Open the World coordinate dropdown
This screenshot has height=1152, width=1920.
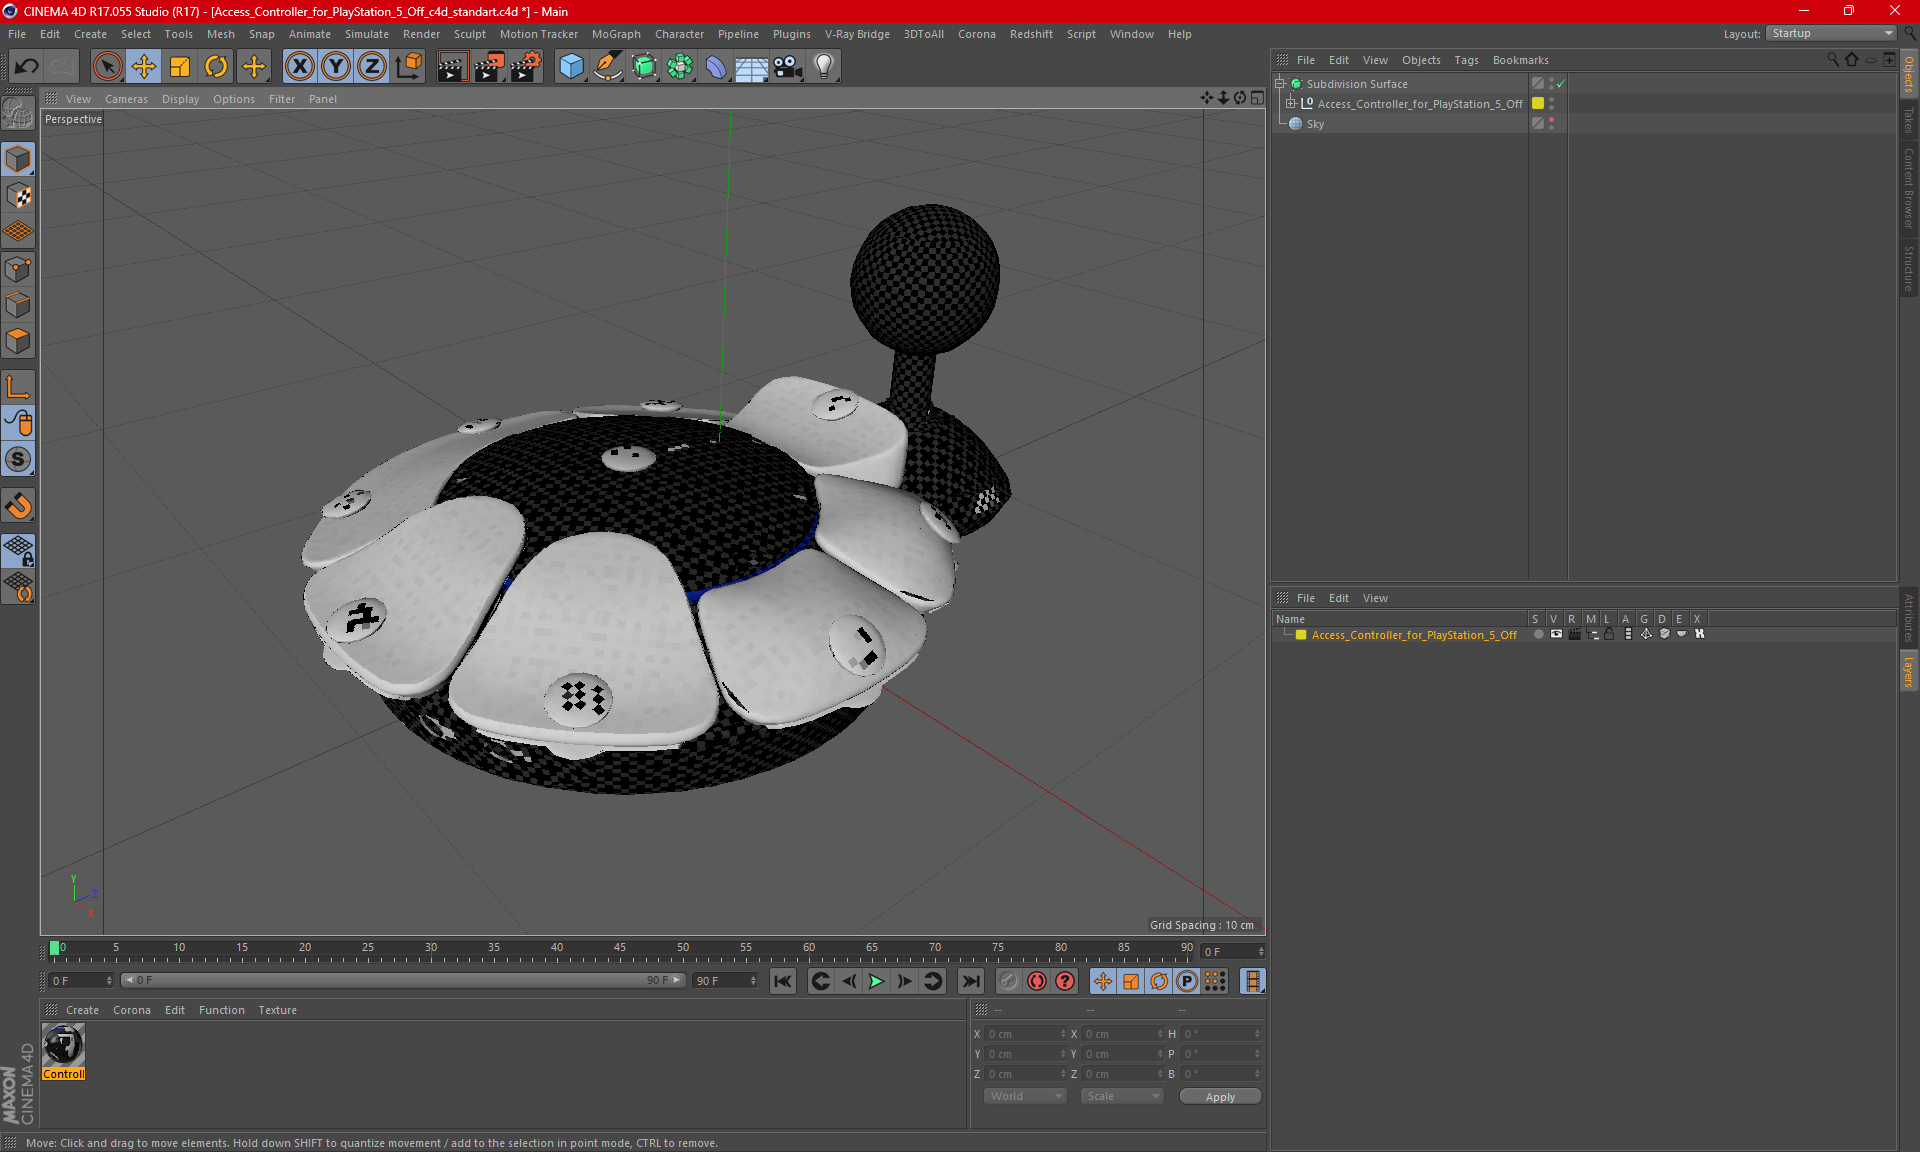1025,1096
